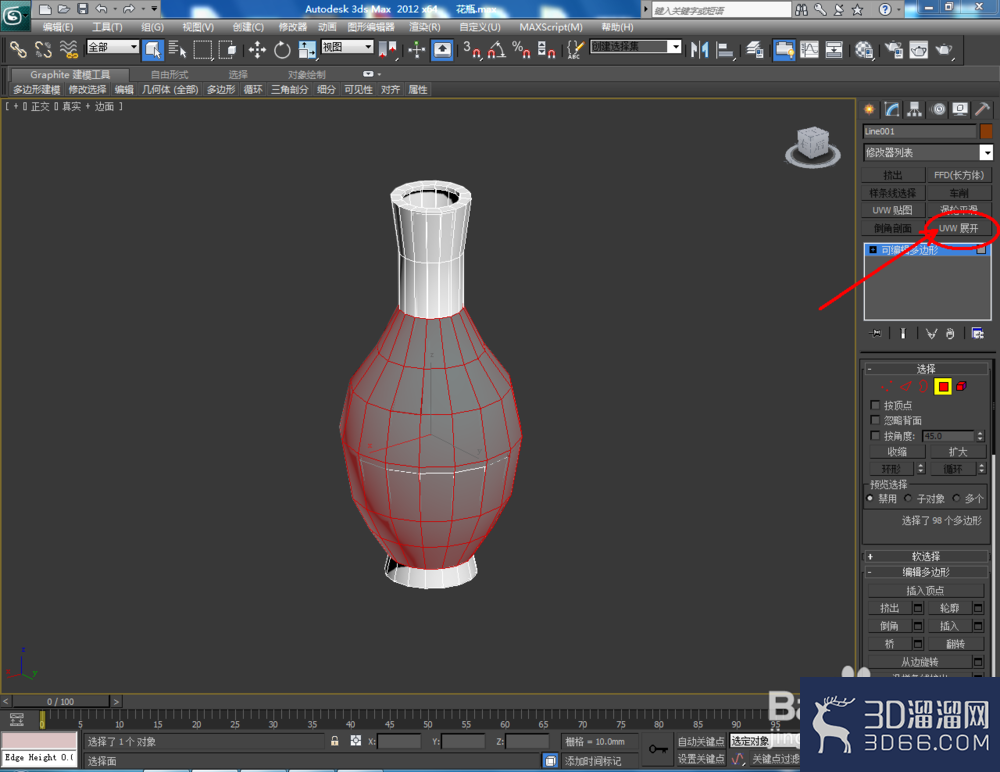The image size is (1000, 772).
Task: Activate the Select and Rotate tool
Action: [x=282, y=50]
